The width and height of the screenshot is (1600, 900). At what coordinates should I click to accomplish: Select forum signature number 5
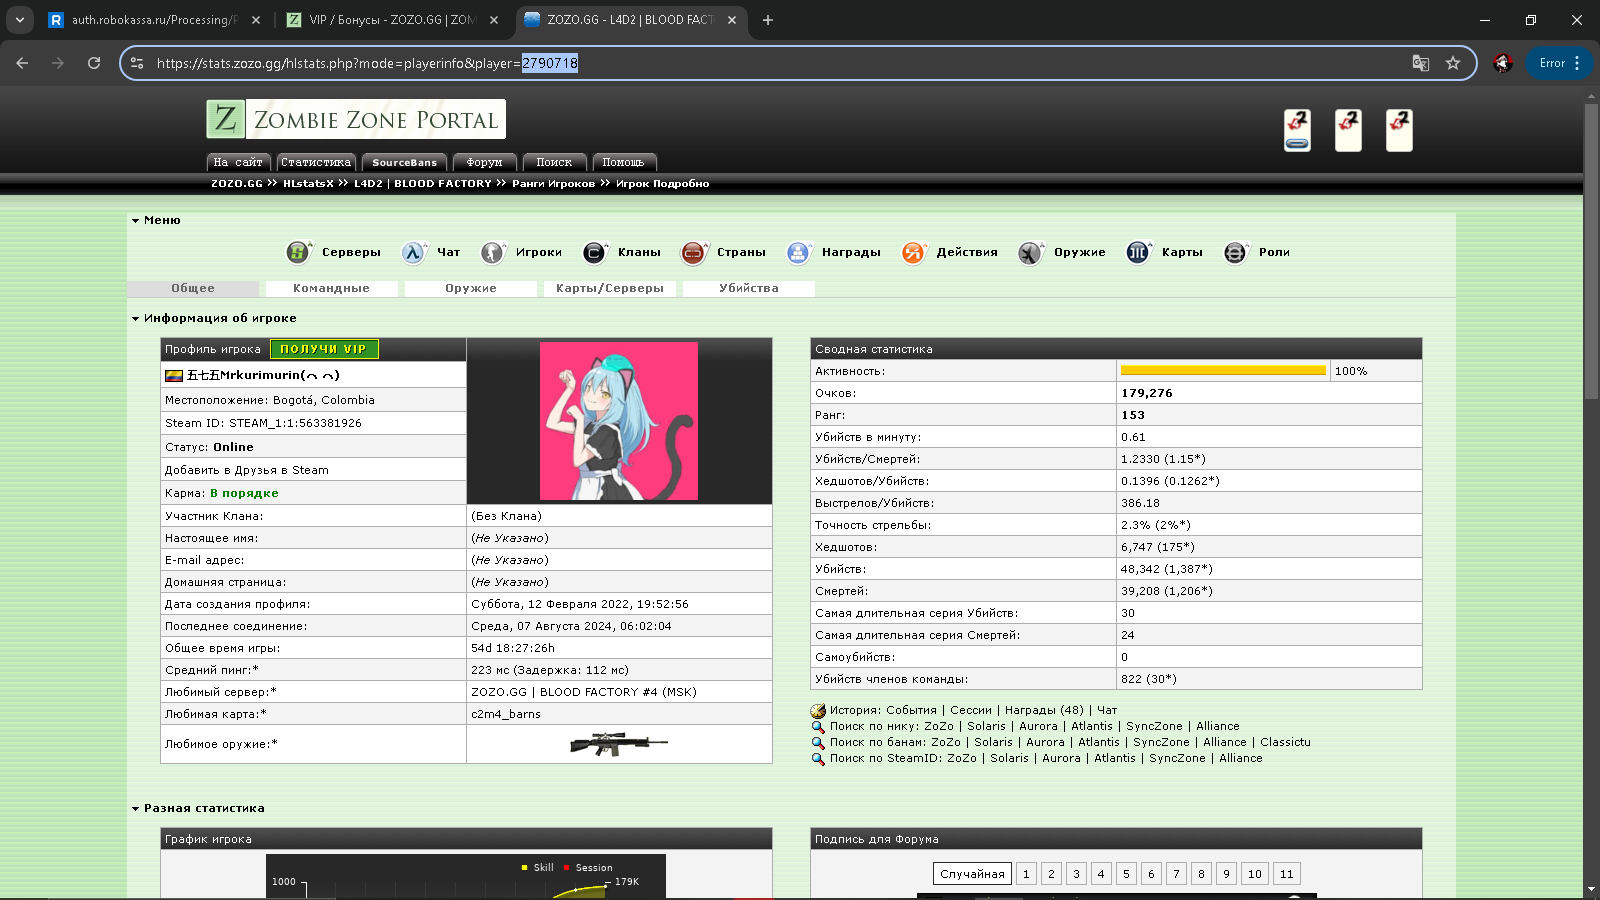[1126, 874]
